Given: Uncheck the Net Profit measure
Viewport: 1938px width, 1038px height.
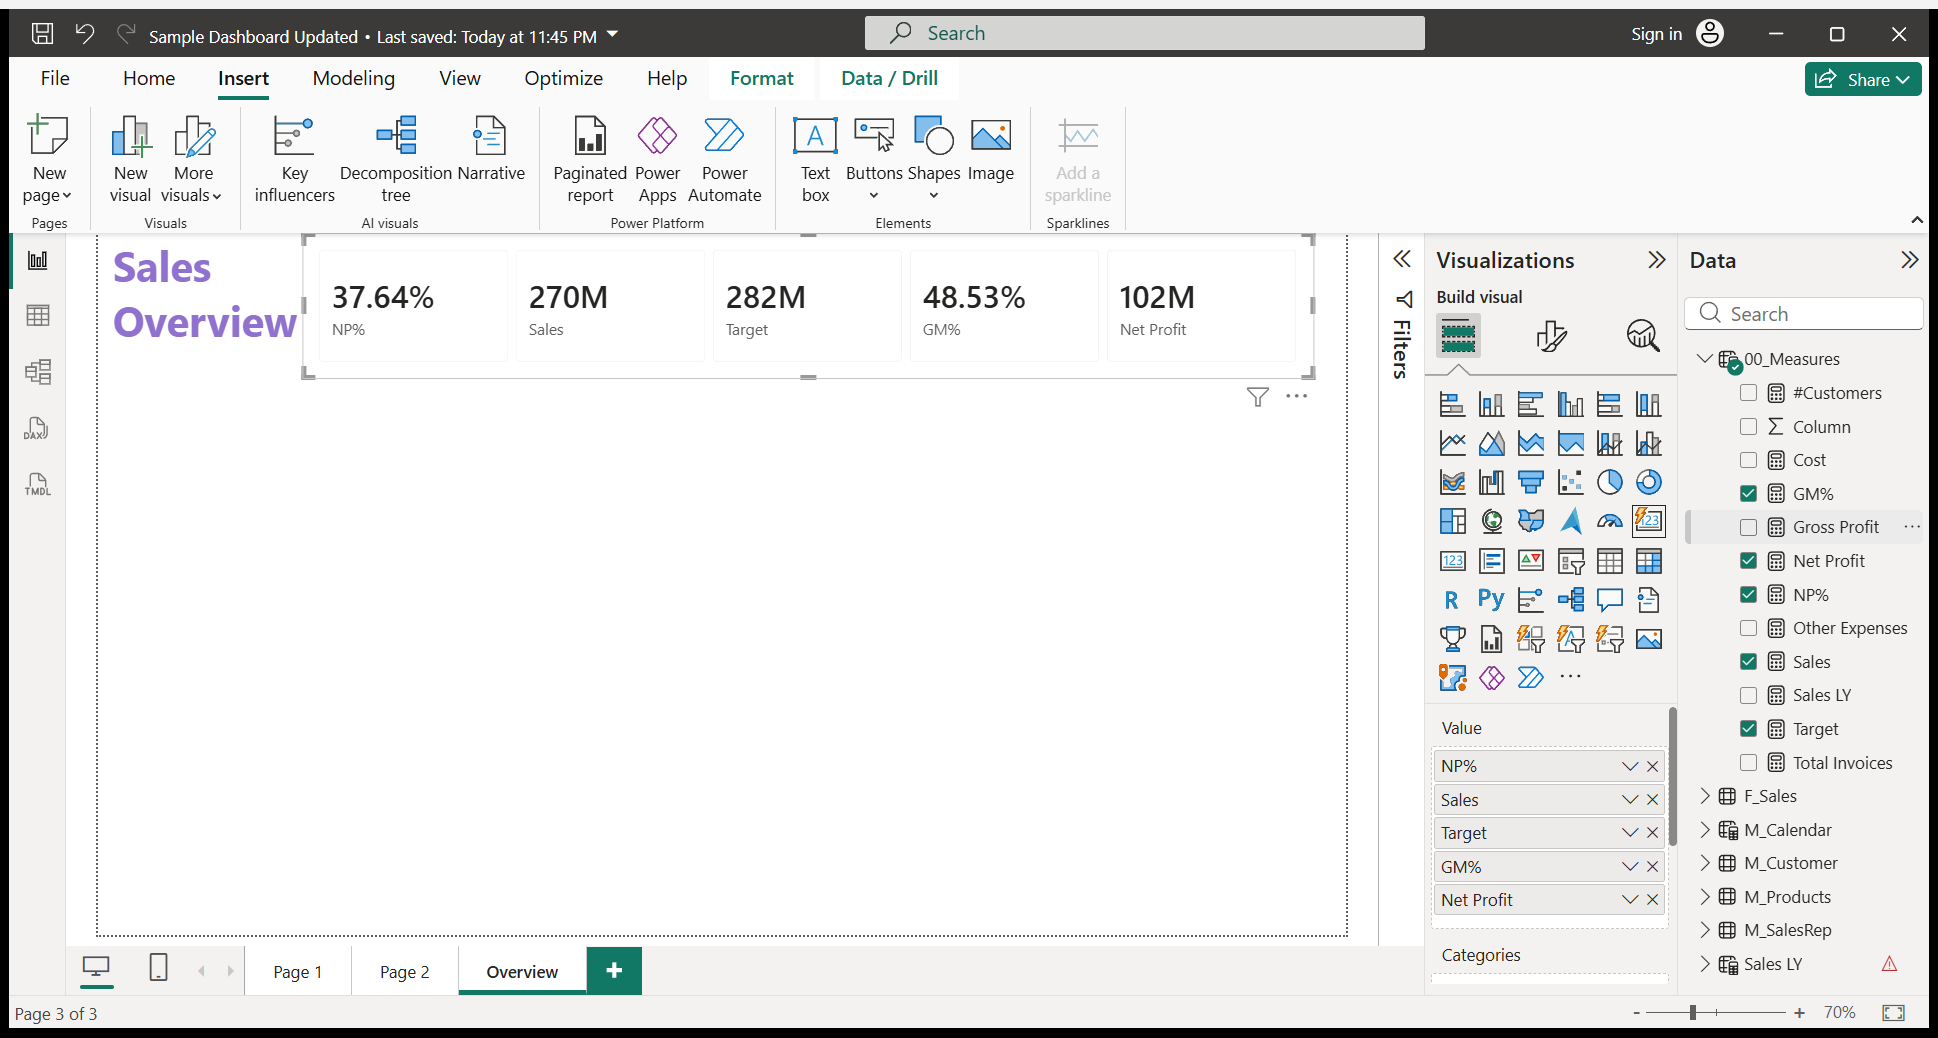Looking at the screenshot, I should tap(1748, 561).
